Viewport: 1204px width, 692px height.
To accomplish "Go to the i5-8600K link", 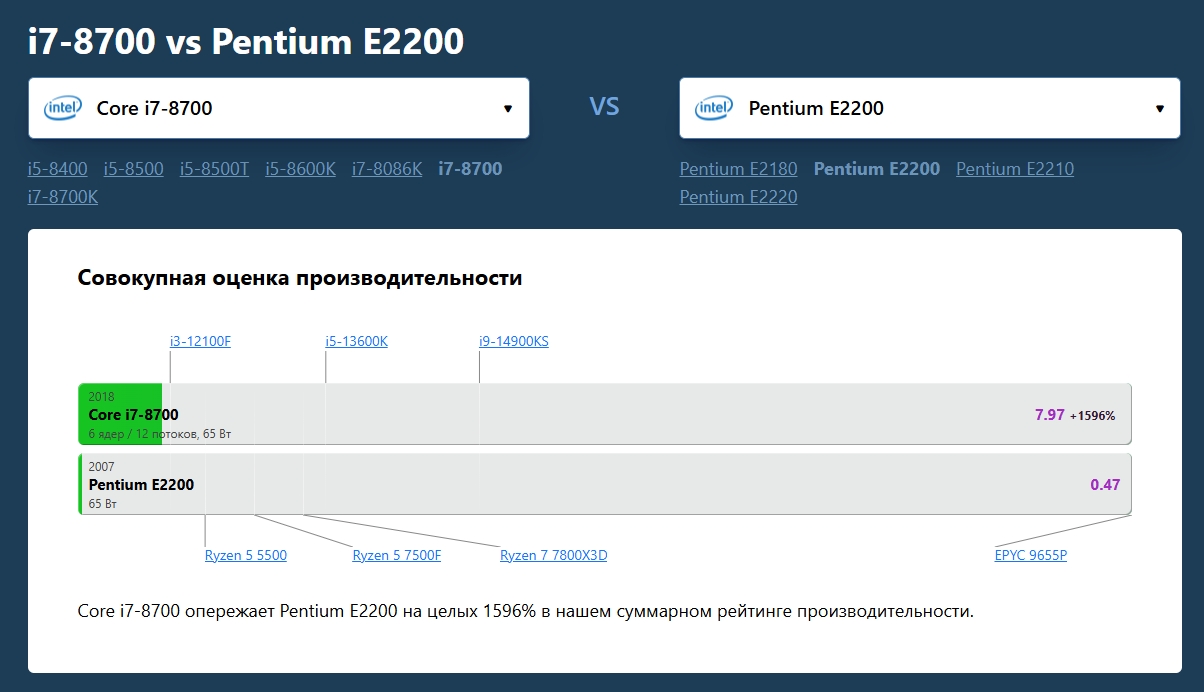I will [x=301, y=169].
